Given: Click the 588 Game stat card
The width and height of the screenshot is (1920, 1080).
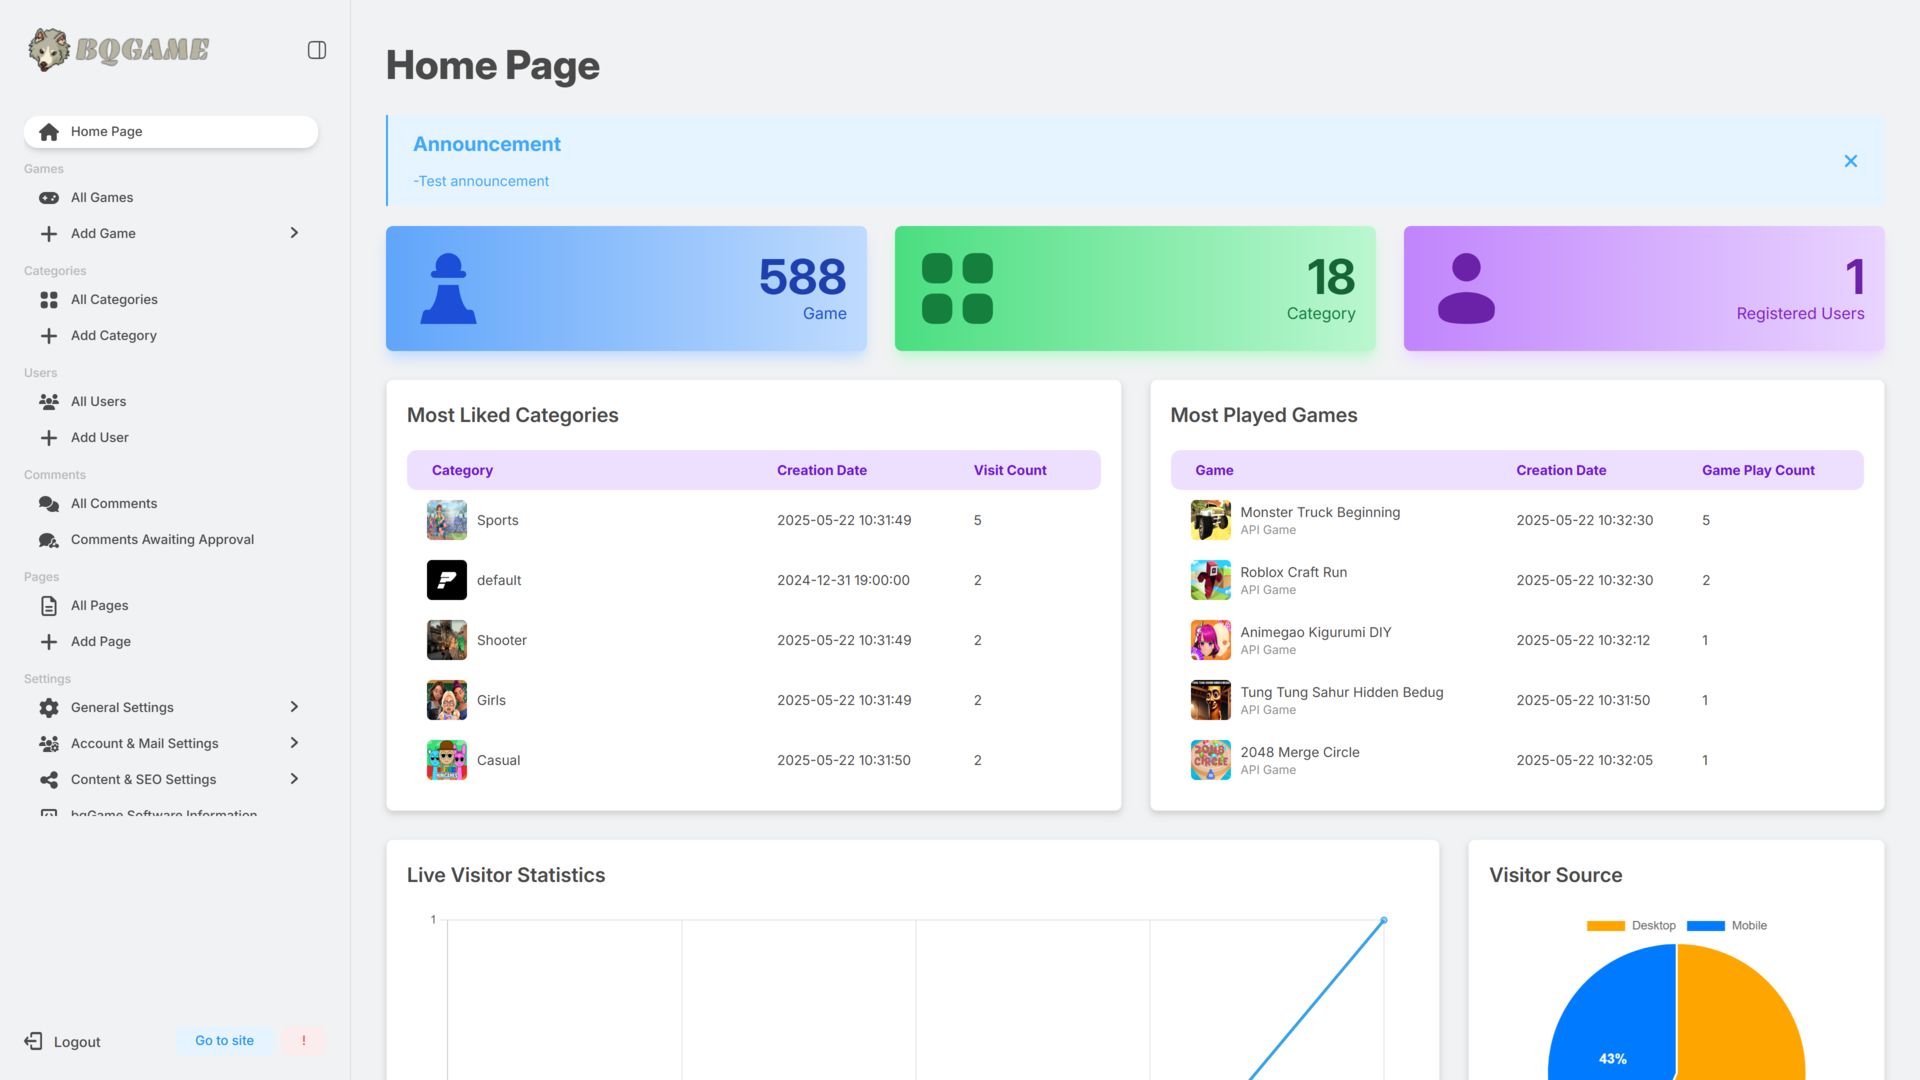Looking at the screenshot, I should point(626,288).
